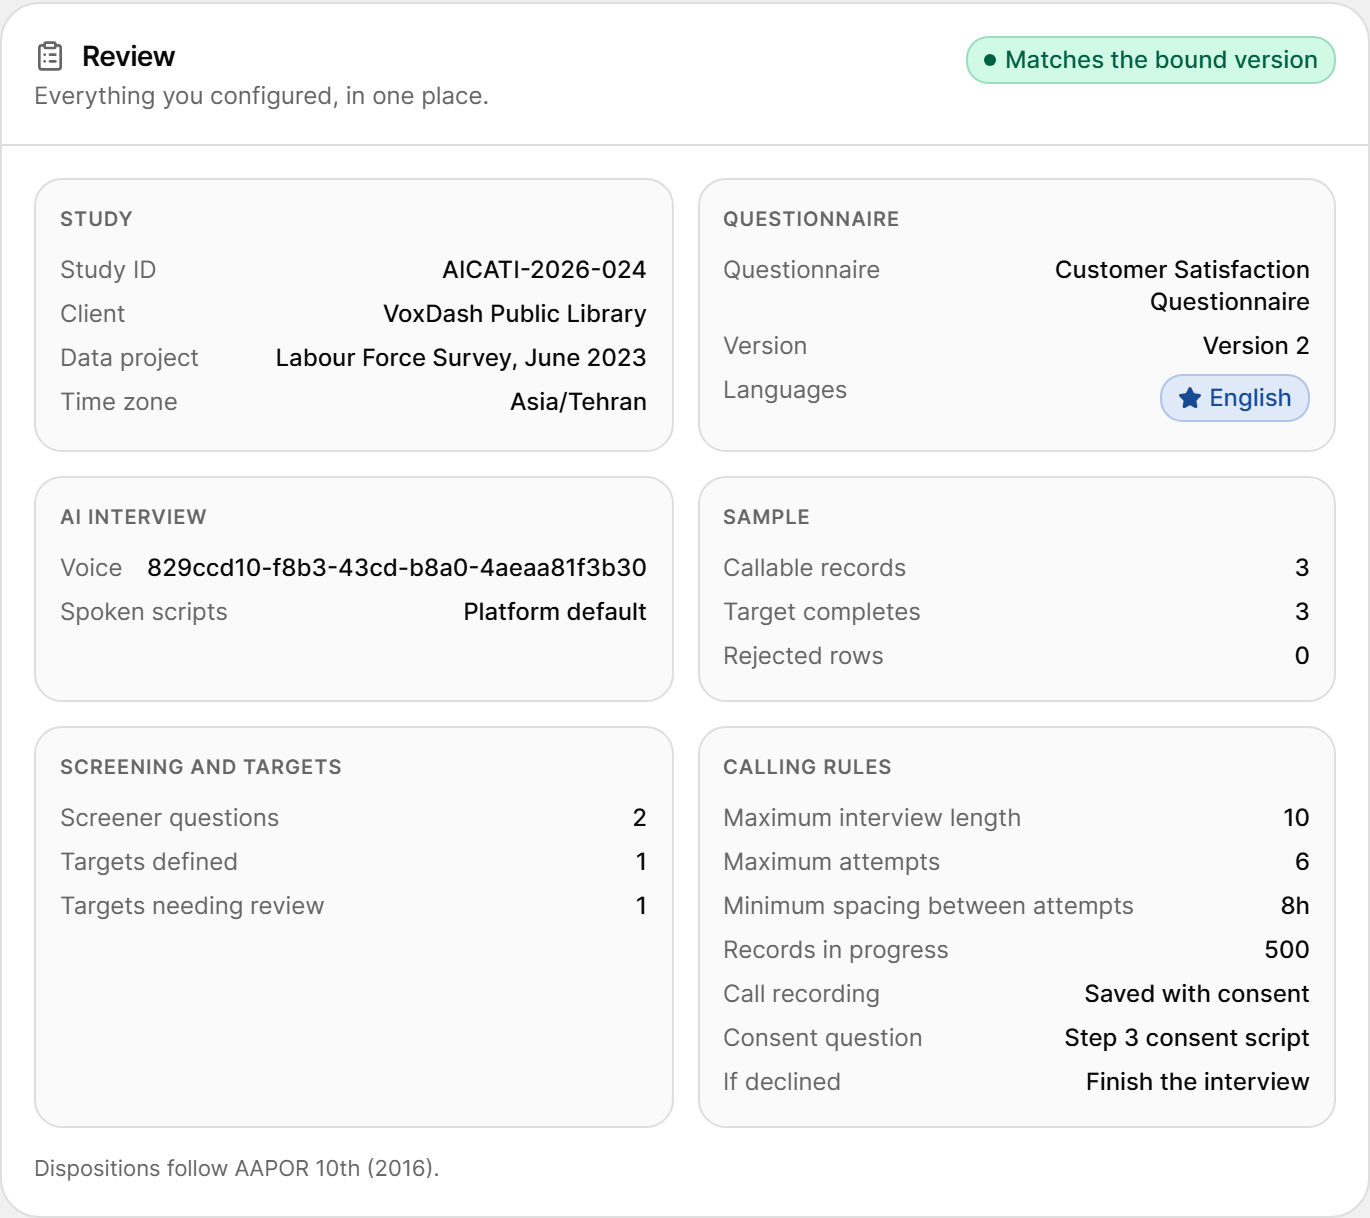The width and height of the screenshot is (1370, 1218).
Task: Click the 'Version 2' value
Action: click(1256, 346)
